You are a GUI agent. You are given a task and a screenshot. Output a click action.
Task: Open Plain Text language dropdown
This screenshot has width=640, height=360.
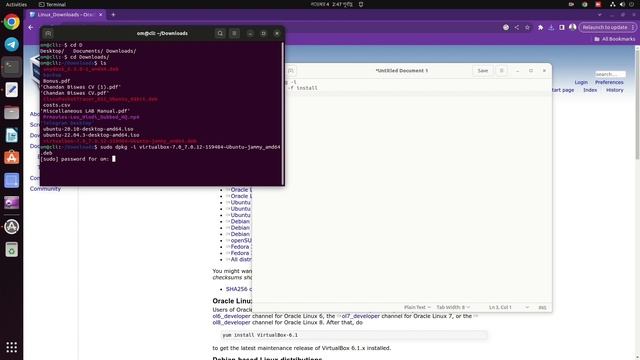click(x=417, y=307)
